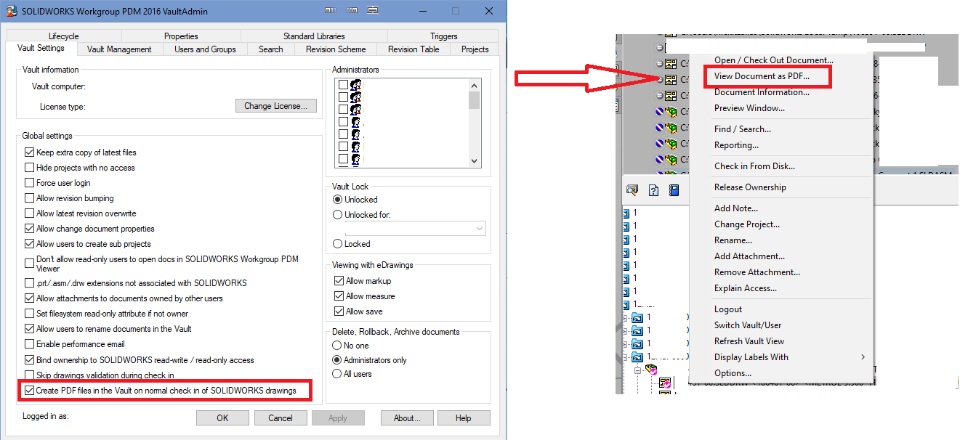
Task: Uncheck eDrawings Allow measure
Action: tap(339, 296)
